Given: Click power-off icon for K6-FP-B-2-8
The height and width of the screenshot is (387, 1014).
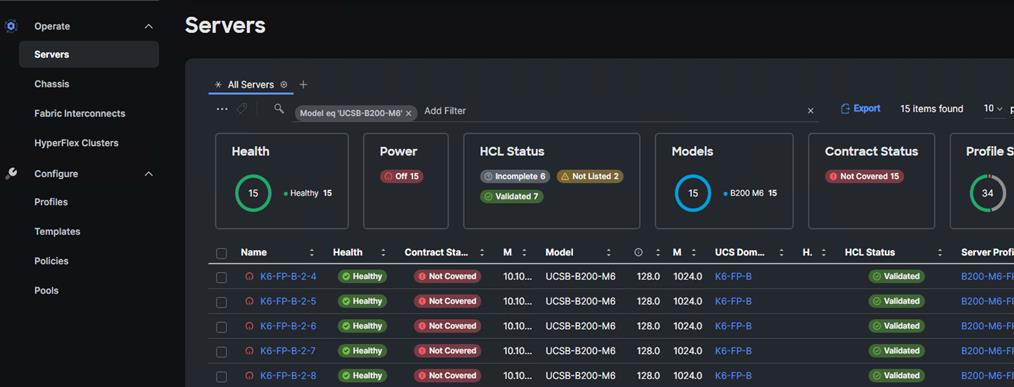Looking at the screenshot, I should point(249,375).
